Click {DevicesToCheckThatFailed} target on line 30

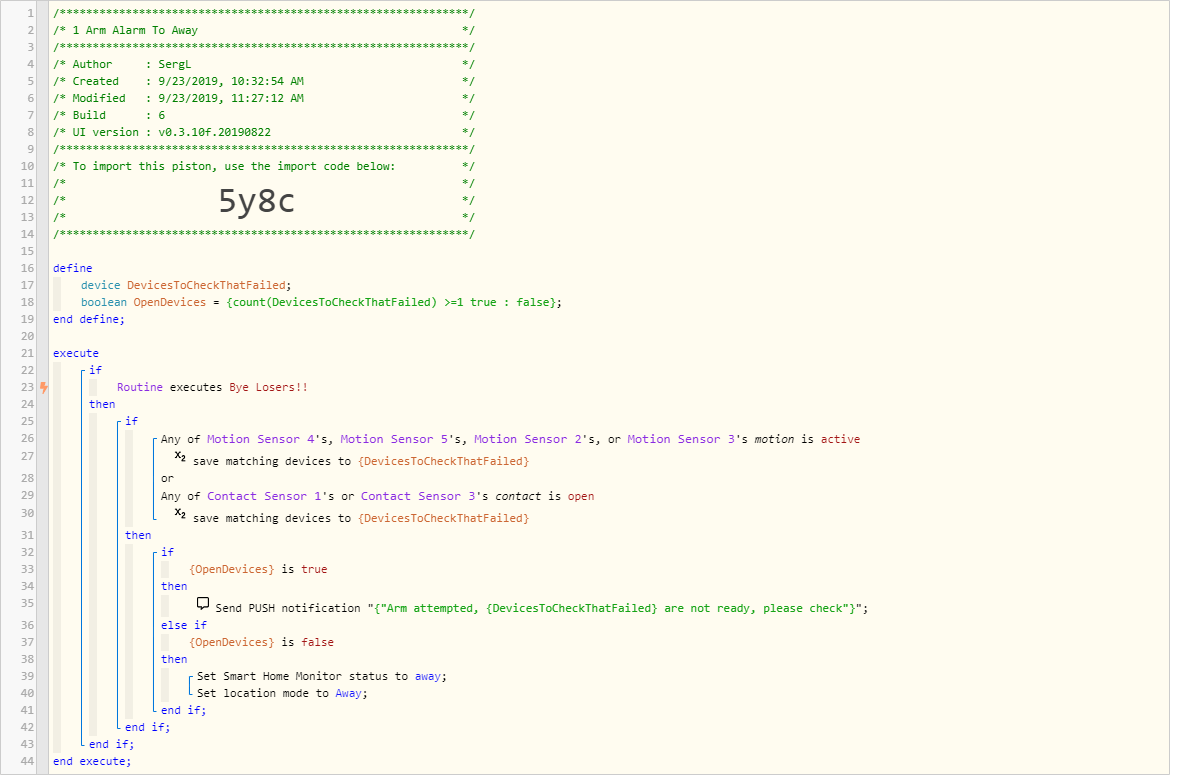[443, 518]
